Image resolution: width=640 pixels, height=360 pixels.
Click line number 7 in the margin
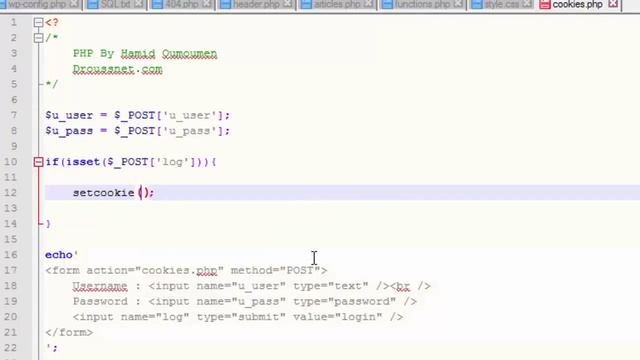tap(13, 115)
